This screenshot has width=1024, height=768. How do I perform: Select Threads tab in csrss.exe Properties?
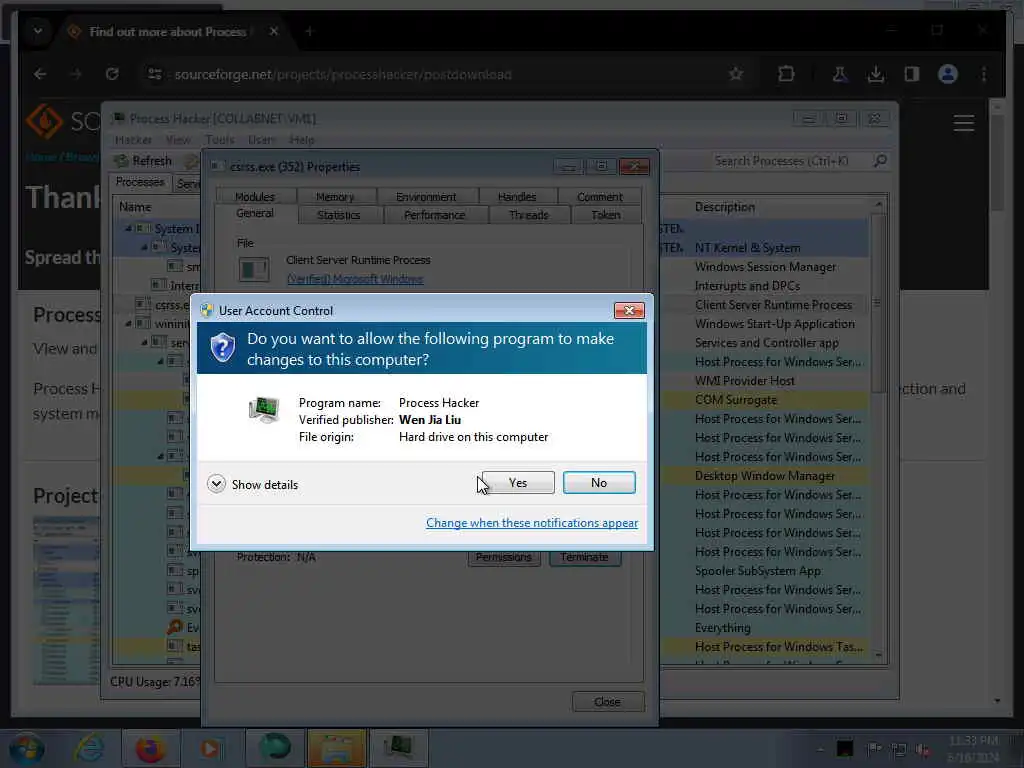click(x=528, y=215)
